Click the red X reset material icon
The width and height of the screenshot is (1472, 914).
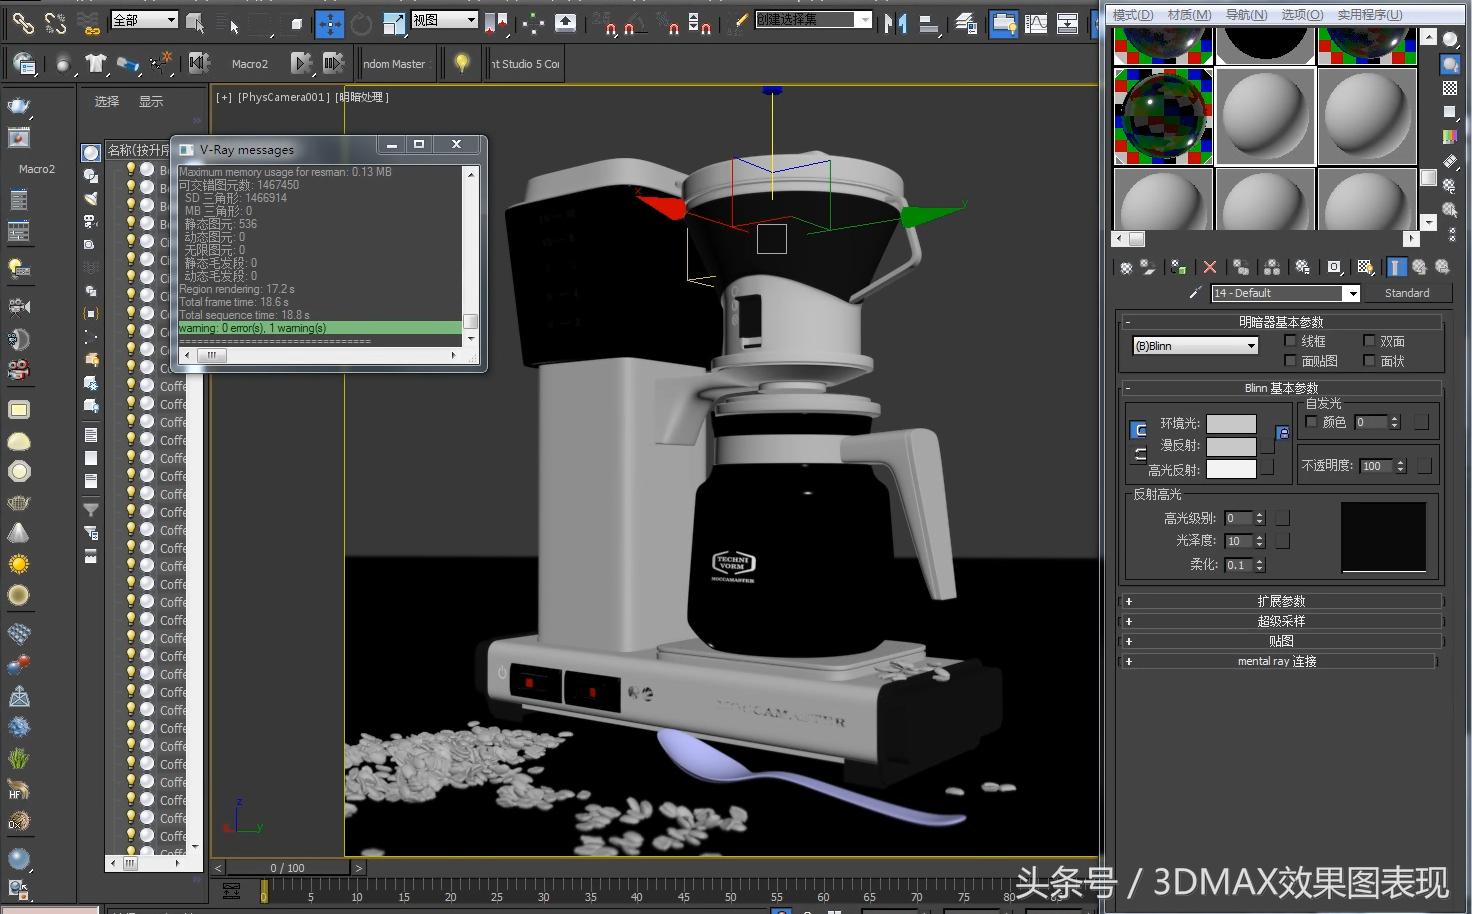pyautogui.click(x=1210, y=267)
